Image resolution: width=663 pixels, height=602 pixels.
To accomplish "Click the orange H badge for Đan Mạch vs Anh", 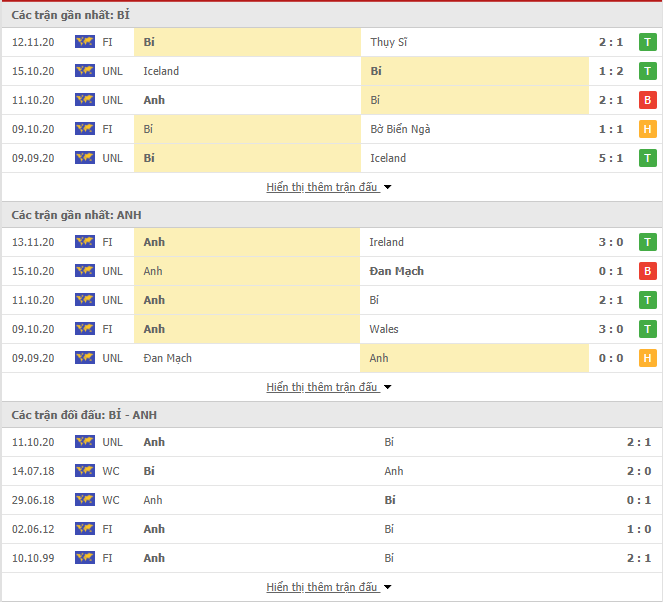I will pyautogui.click(x=647, y=358).
